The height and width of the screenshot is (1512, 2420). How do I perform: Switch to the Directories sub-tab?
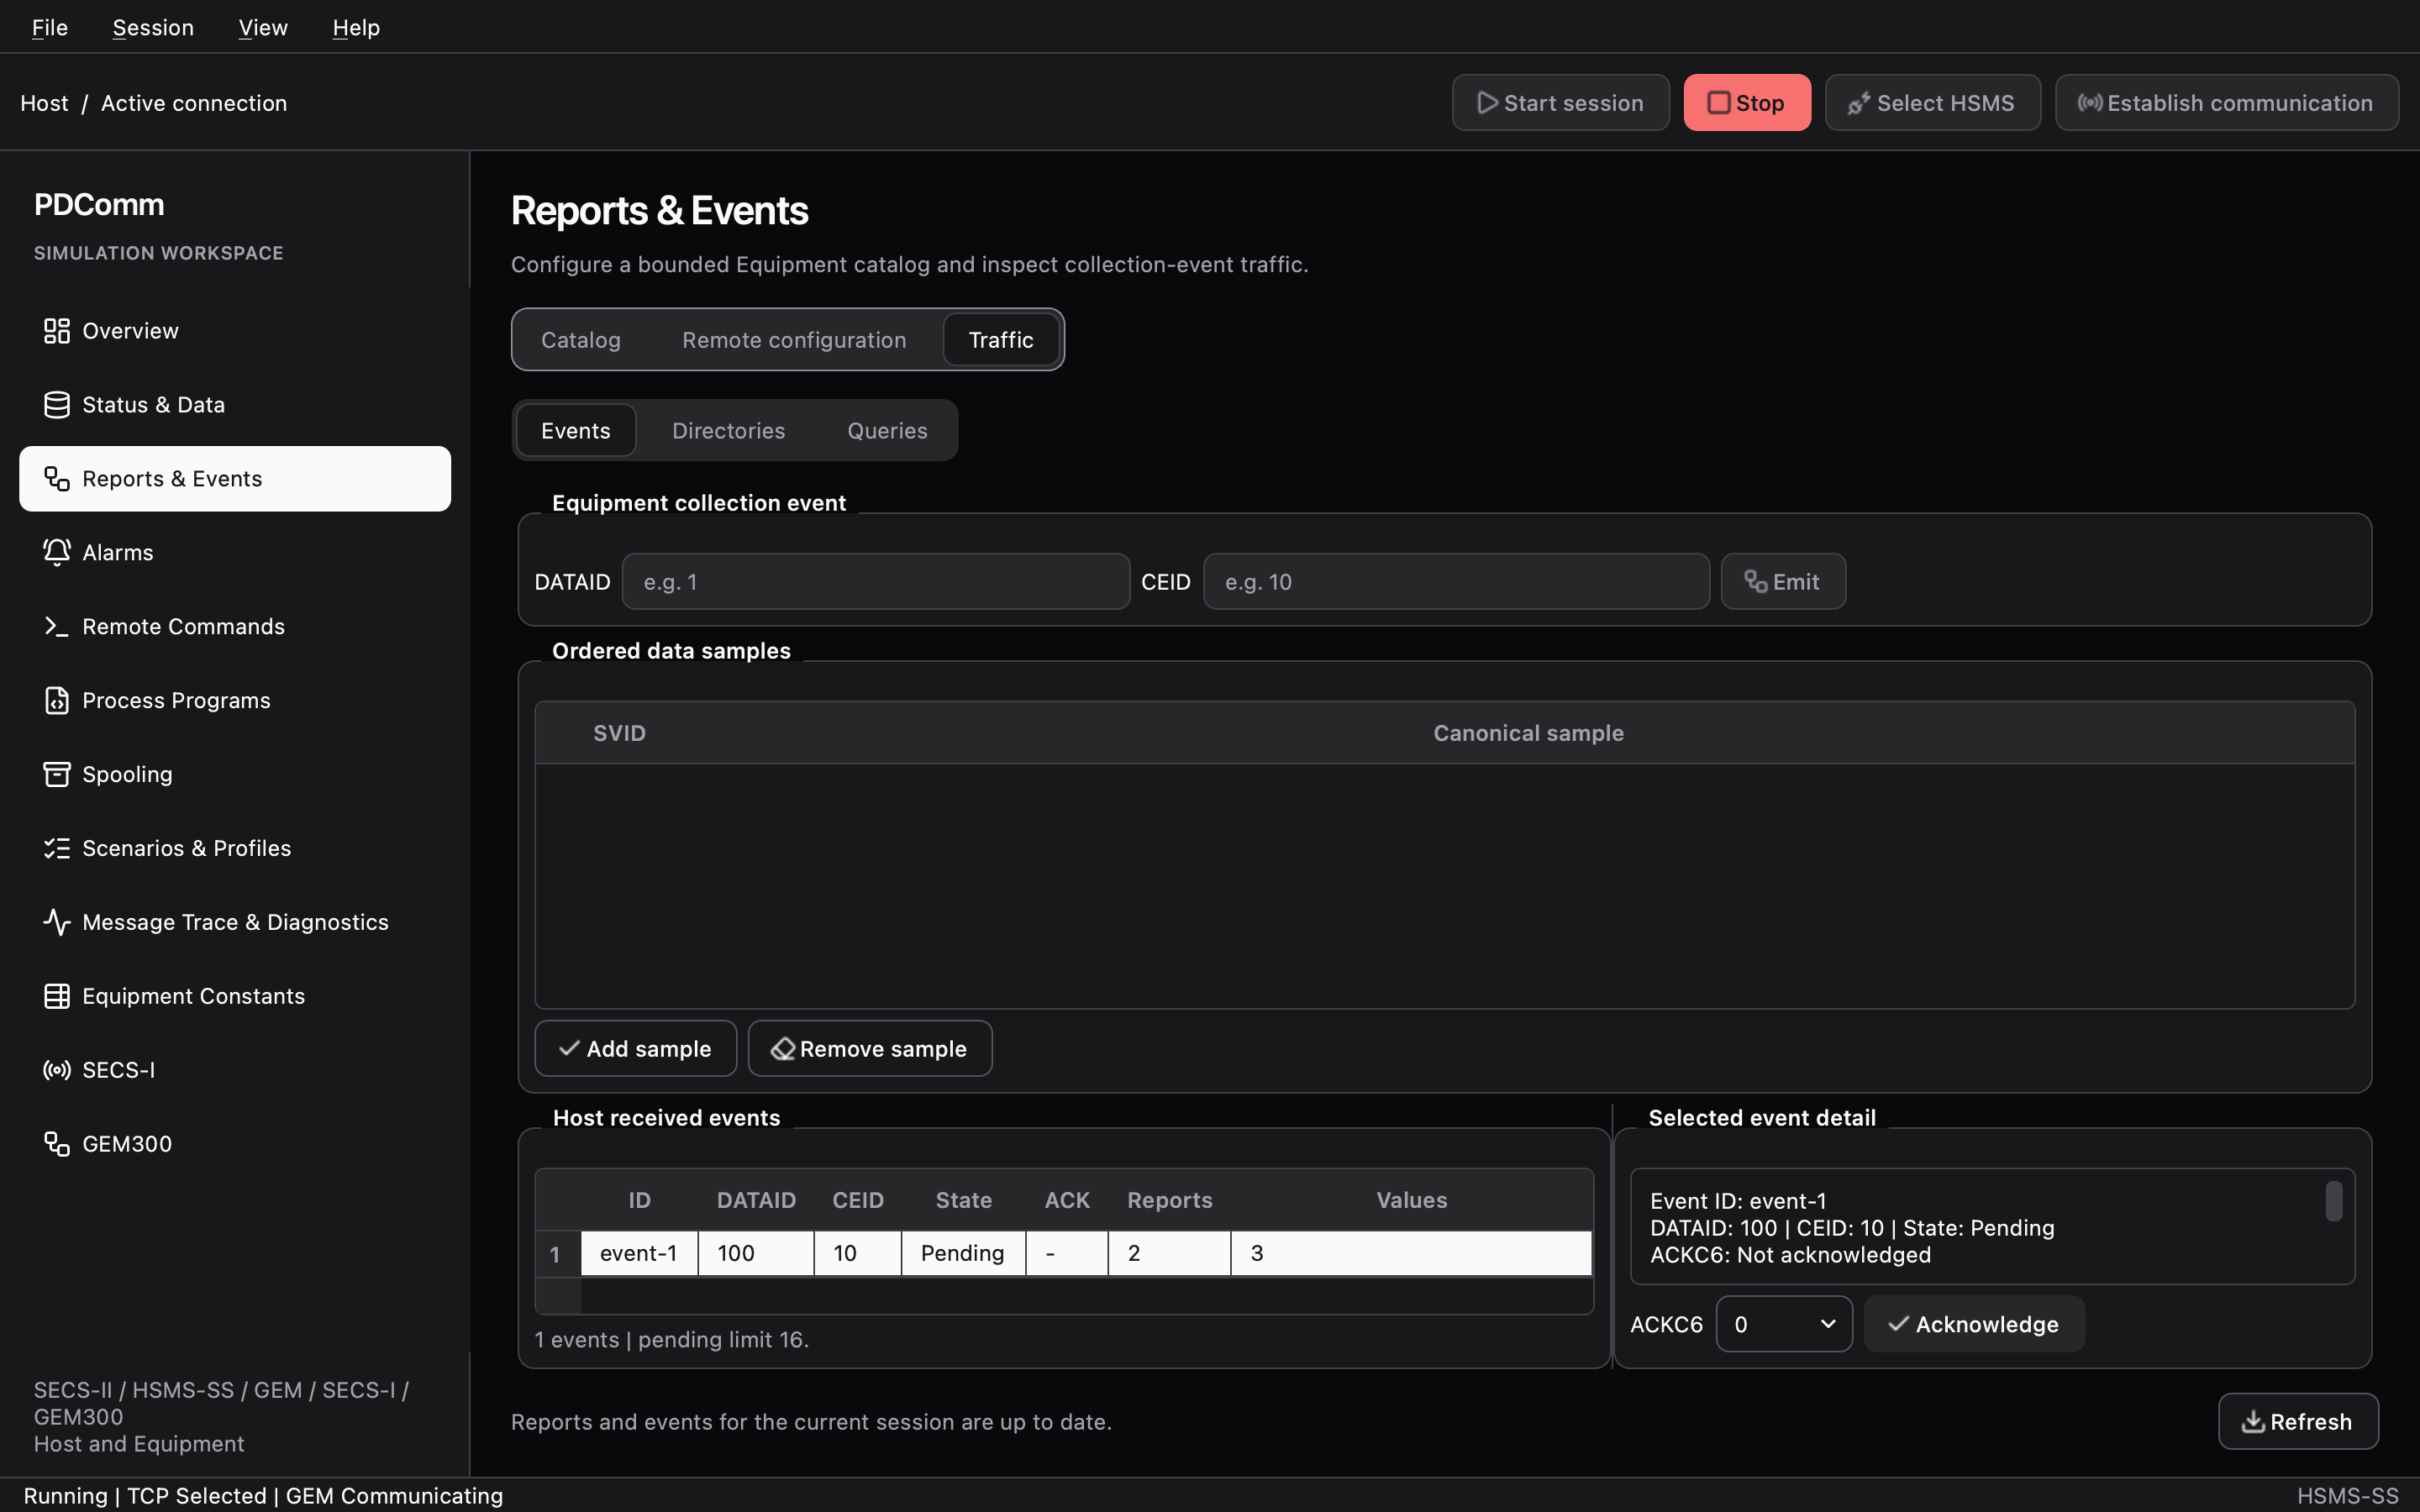point(729,431)
